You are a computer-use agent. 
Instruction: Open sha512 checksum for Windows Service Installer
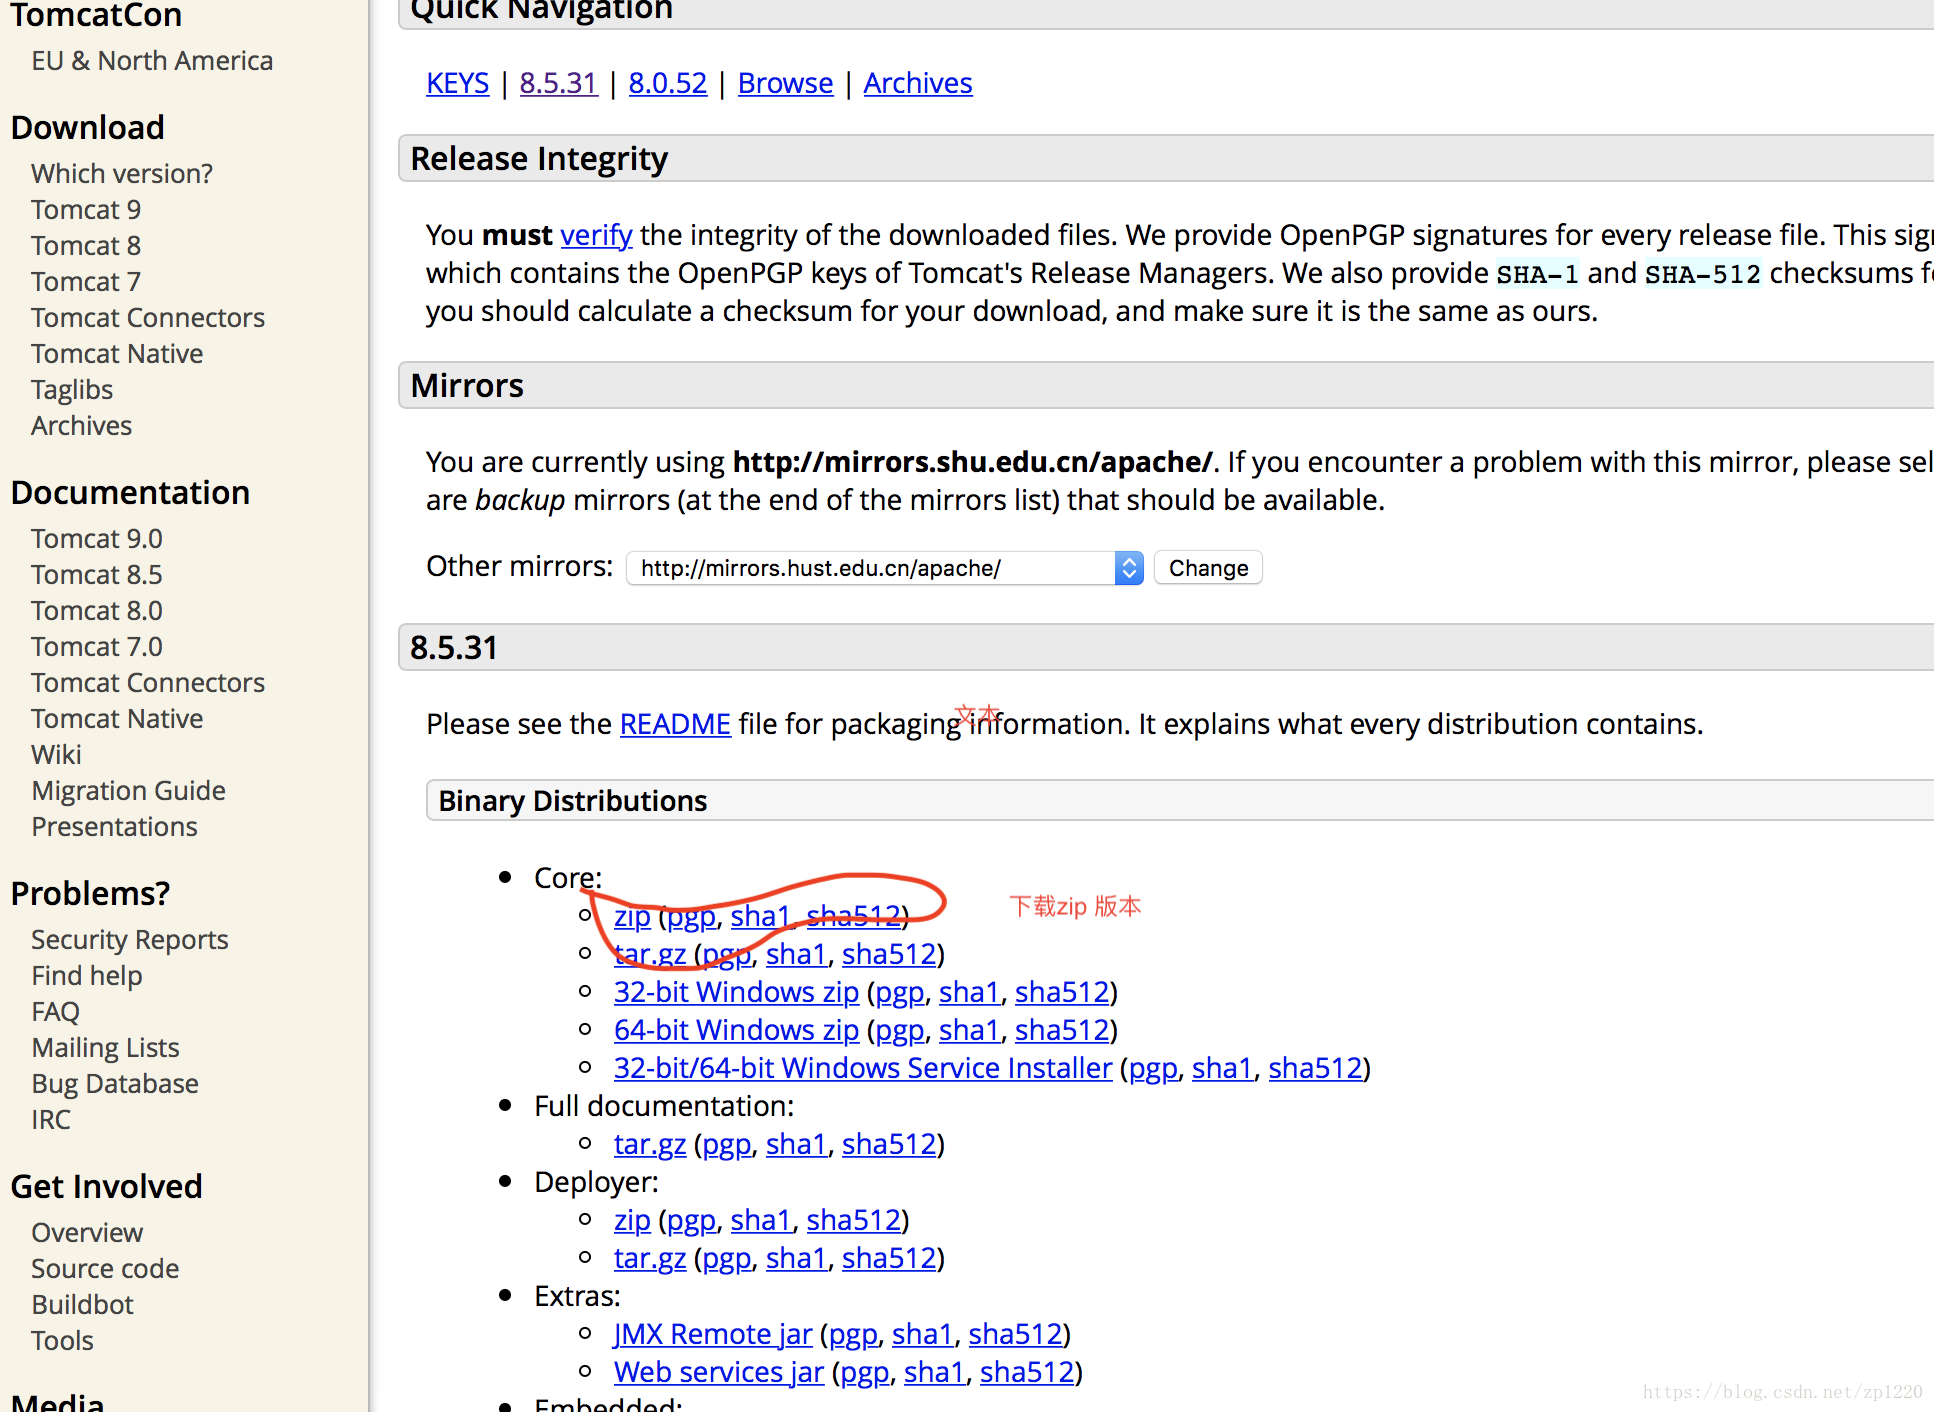(1315, 1068)
